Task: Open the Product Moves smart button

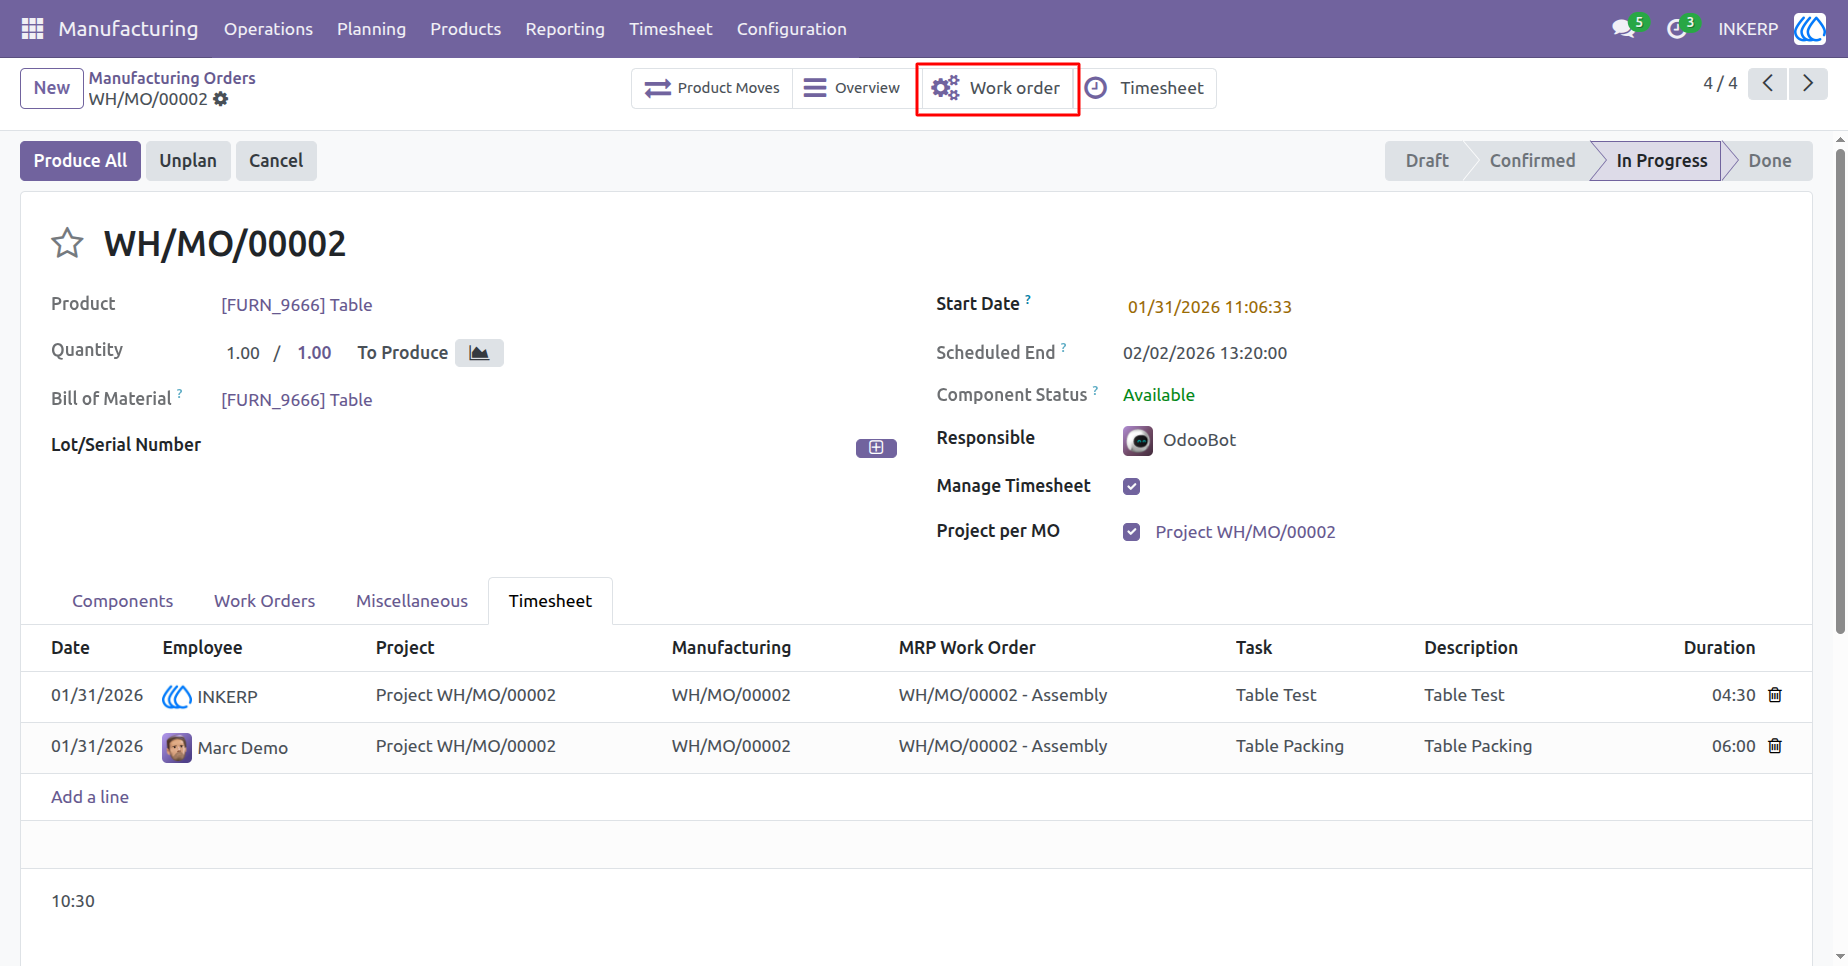Action: click(712, 88)
